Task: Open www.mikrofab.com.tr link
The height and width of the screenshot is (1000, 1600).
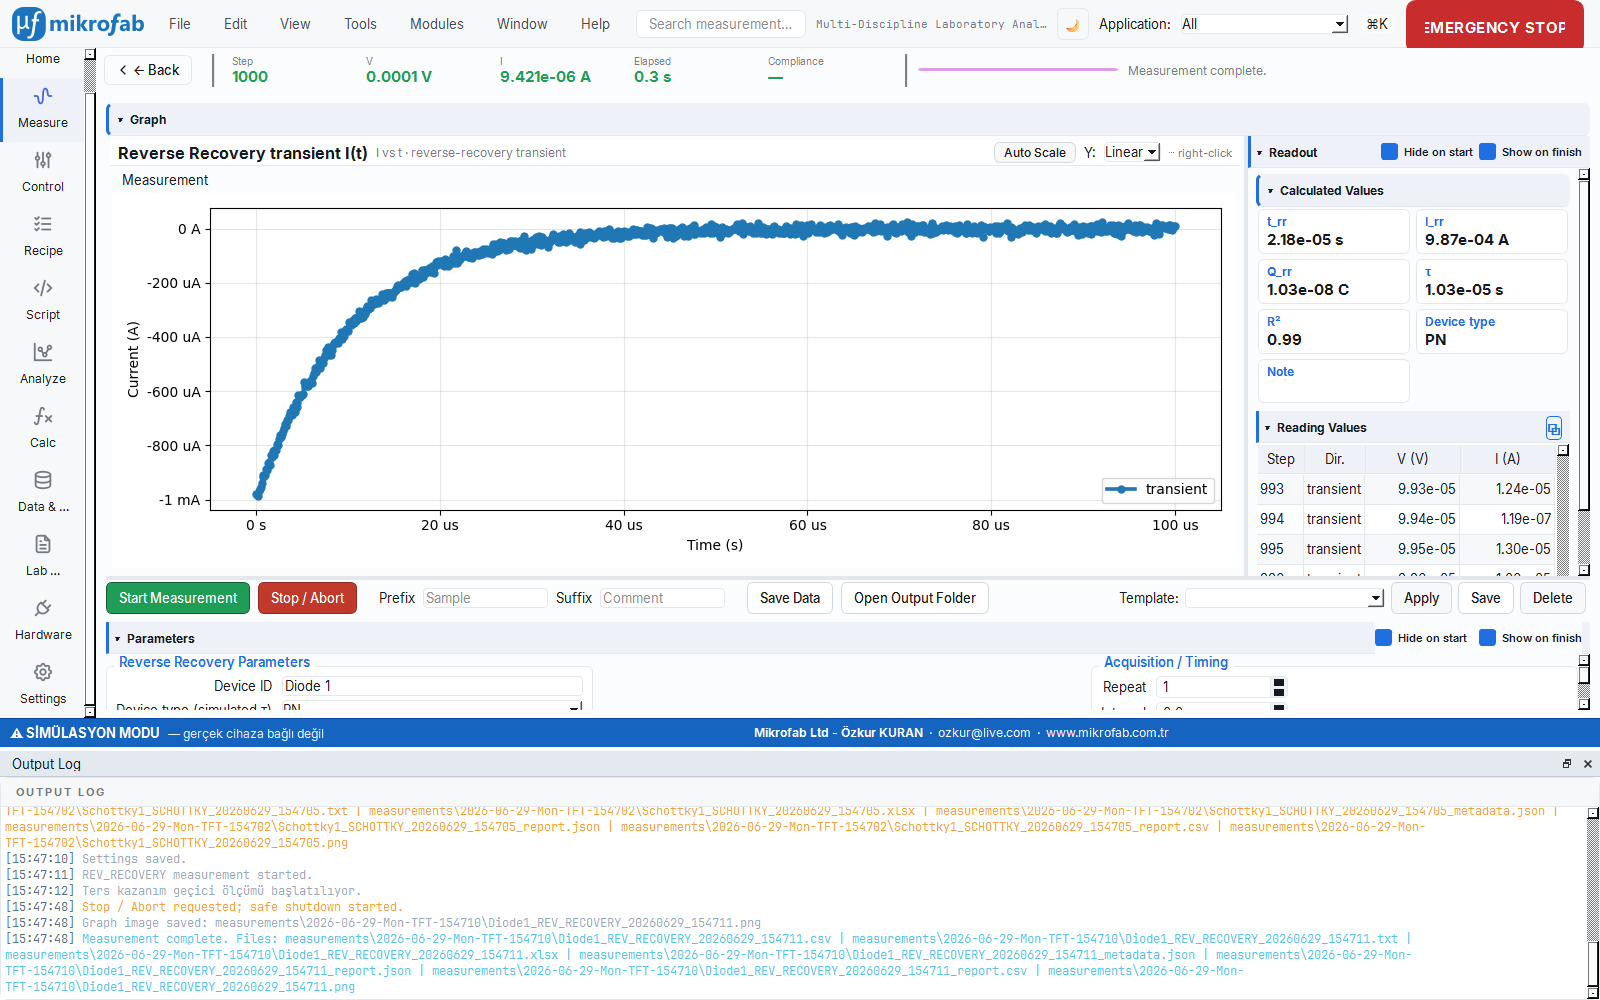Action: pos(1107,733)
